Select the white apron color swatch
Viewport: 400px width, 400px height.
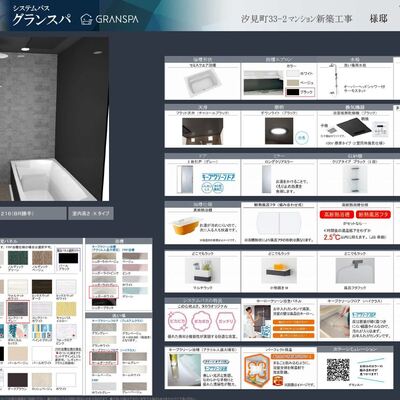293,73
